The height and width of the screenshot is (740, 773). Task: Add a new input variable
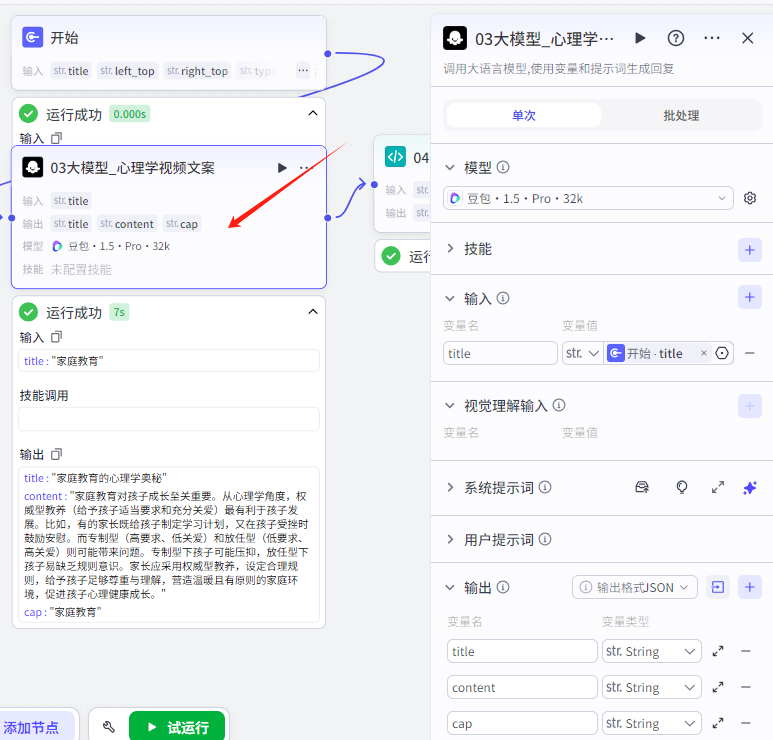(749, 297)
